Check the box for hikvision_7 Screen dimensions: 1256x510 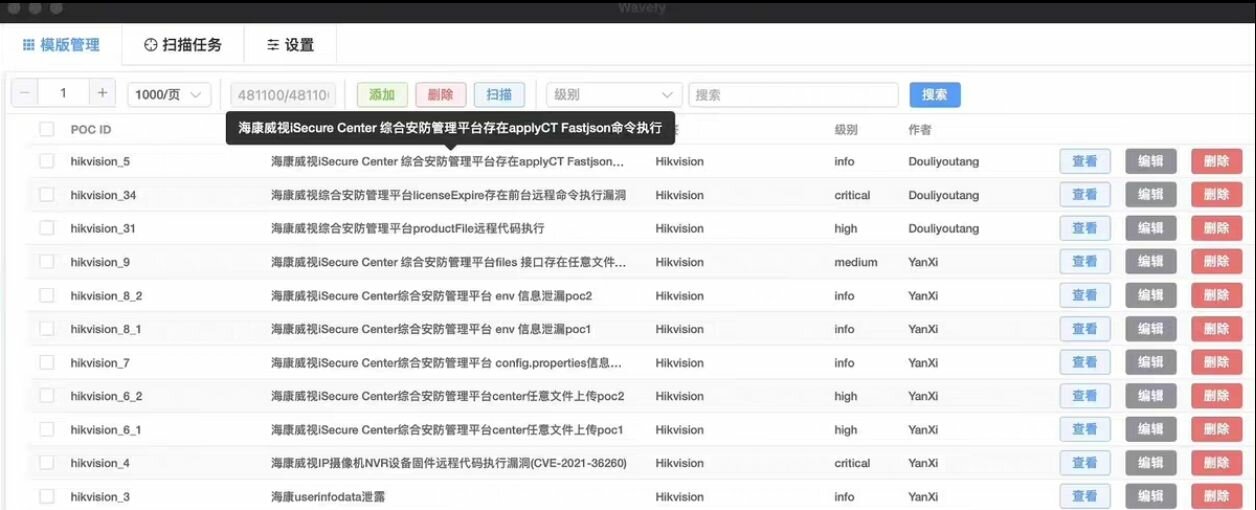pyautogui.click(x=47, y=363)
